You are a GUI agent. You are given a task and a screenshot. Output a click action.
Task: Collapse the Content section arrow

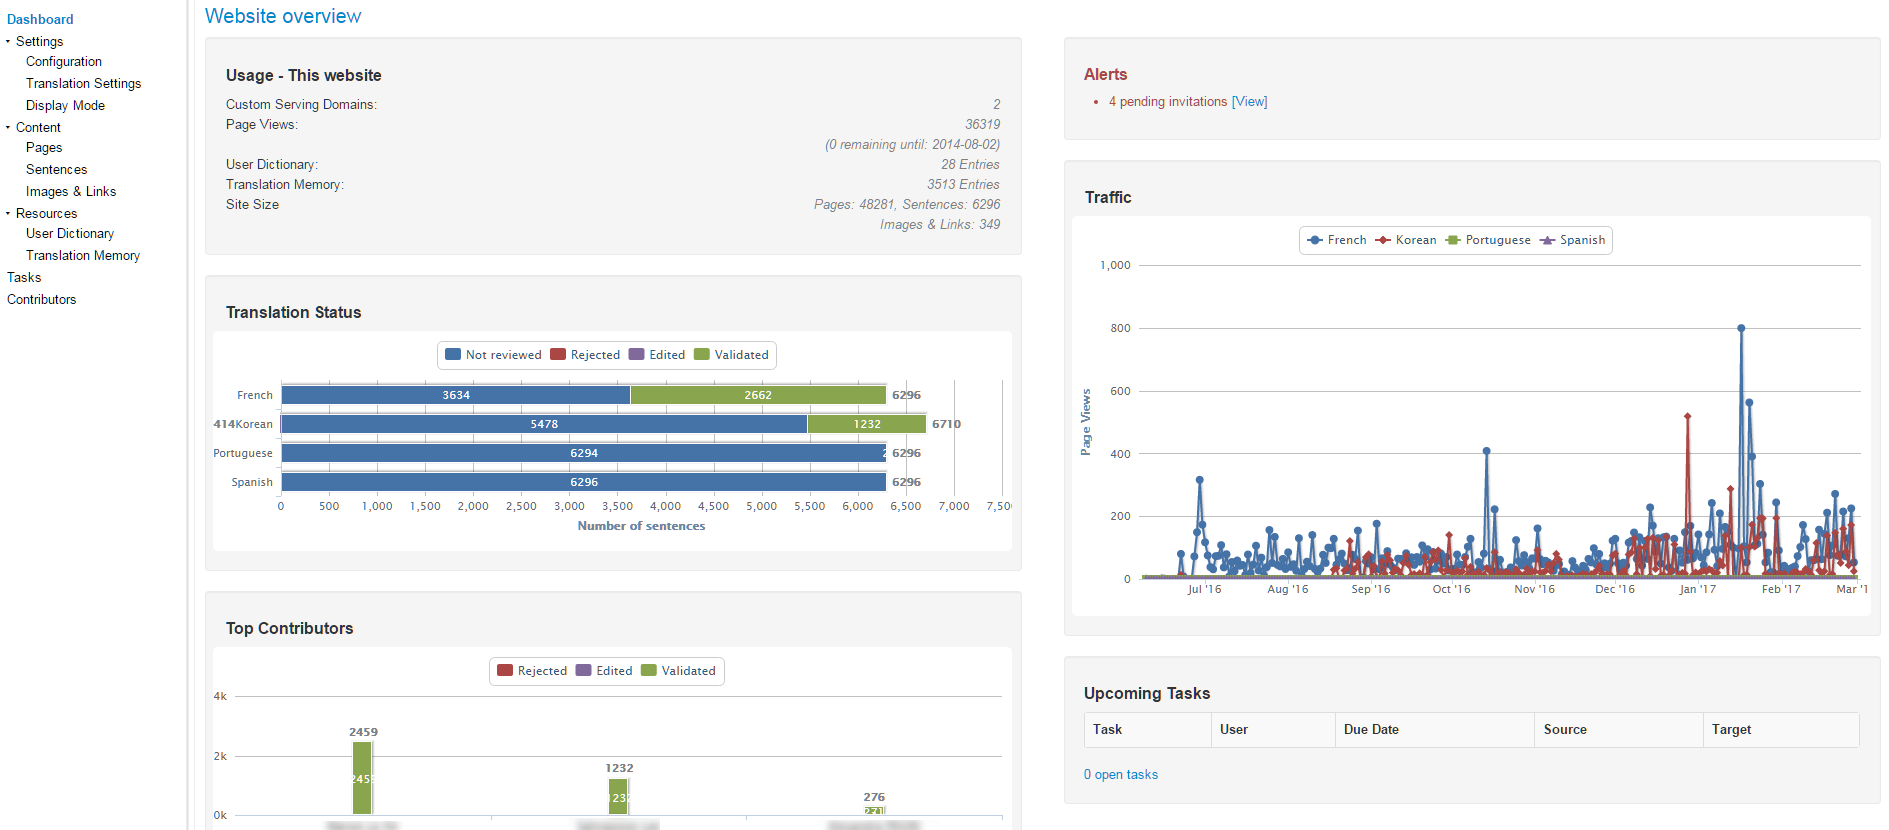8,128
